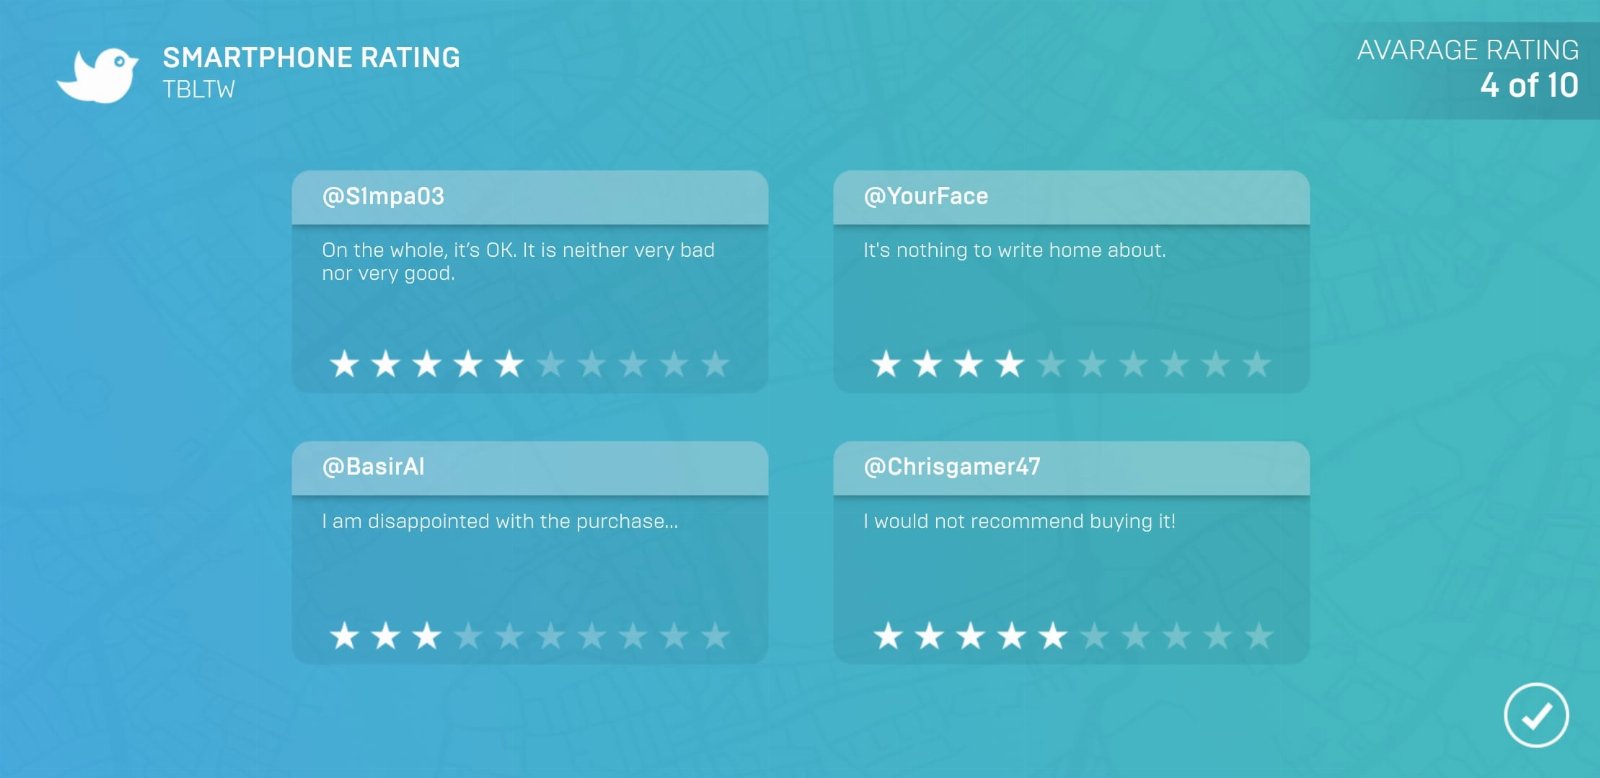The height and width of the screenshot is (778, 1600).
Task: Select the tenth star in @S1mpa03's rating
Action: click(x=715, y=364)
